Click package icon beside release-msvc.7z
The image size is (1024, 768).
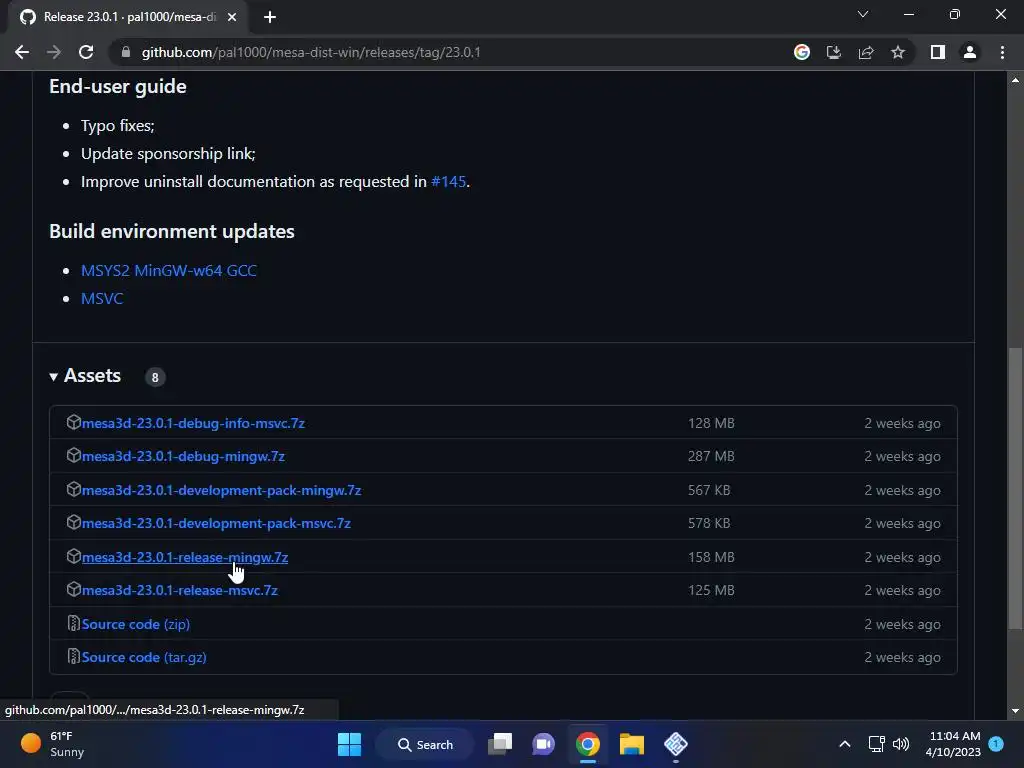(73, 590)
